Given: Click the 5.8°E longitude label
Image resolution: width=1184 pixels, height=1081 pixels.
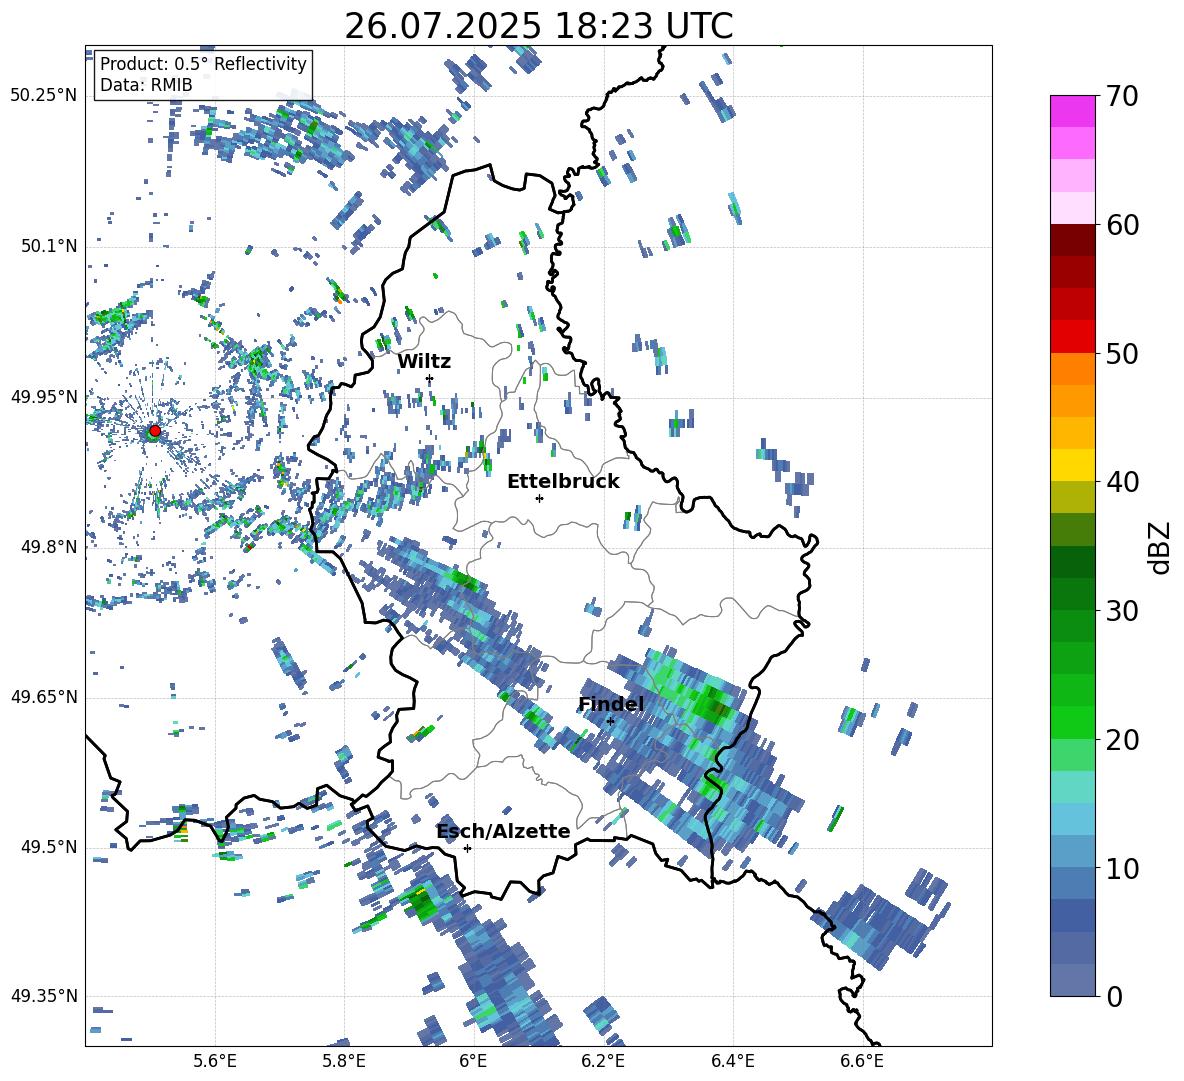Looking at the screenshot, I should [344, 1061].
